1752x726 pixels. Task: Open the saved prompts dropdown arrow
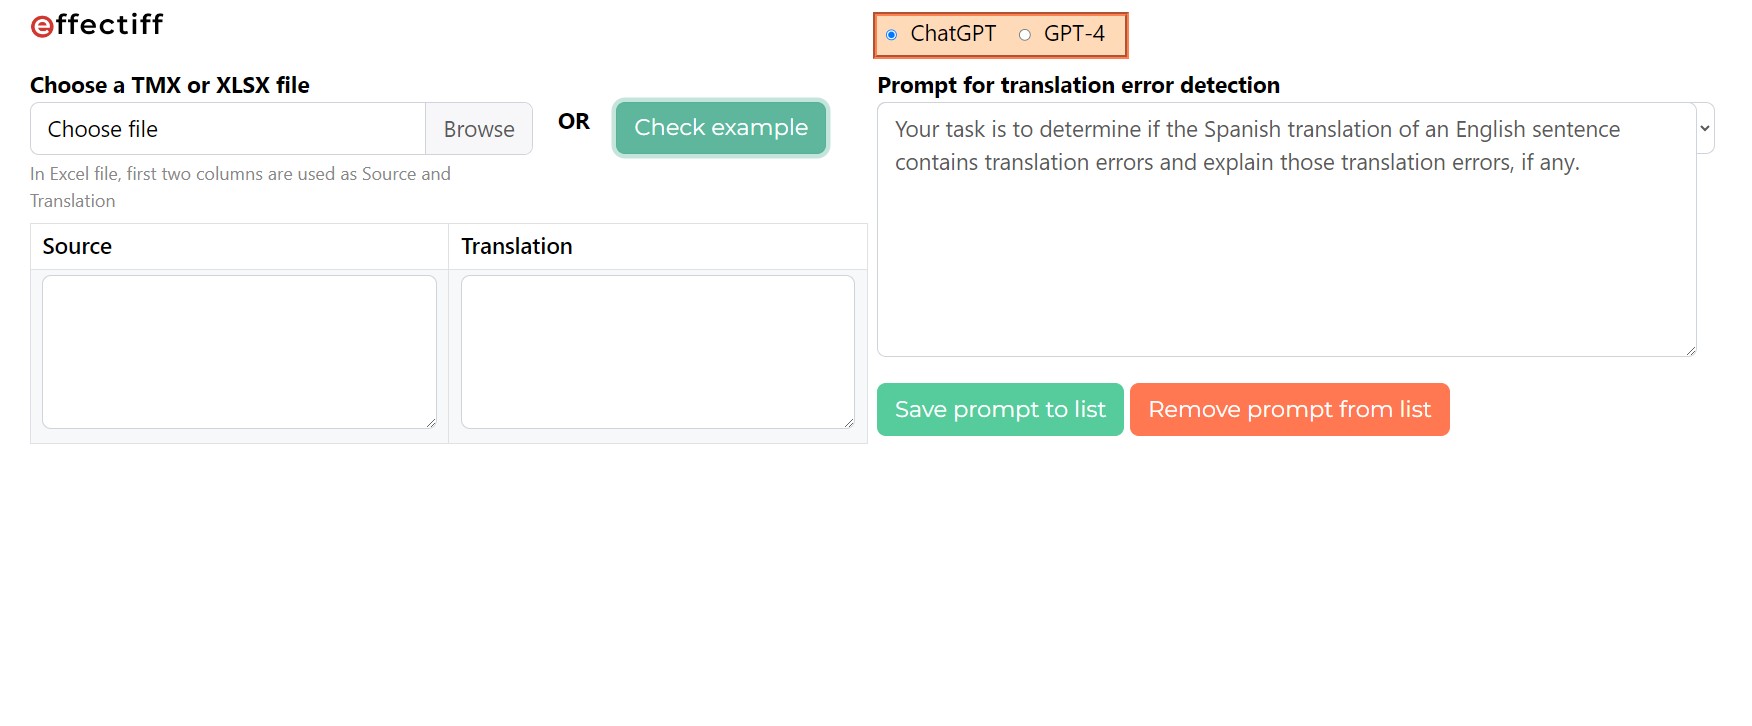[x=1705, y=129]
